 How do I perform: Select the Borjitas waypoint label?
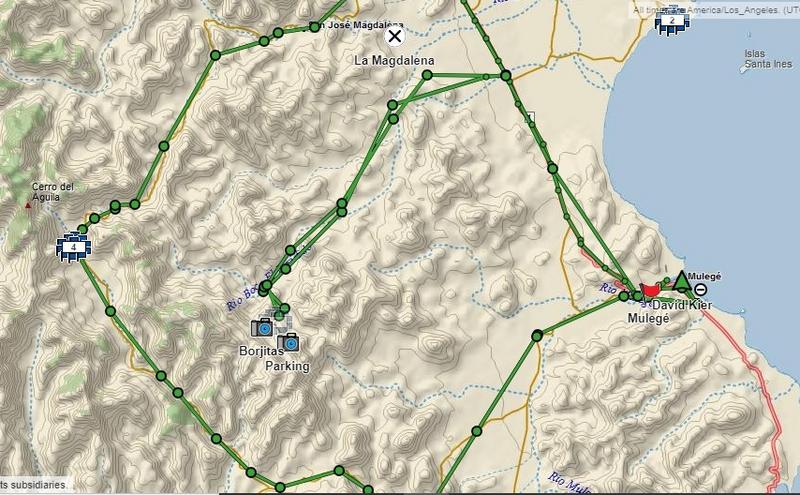click(261, 351)
